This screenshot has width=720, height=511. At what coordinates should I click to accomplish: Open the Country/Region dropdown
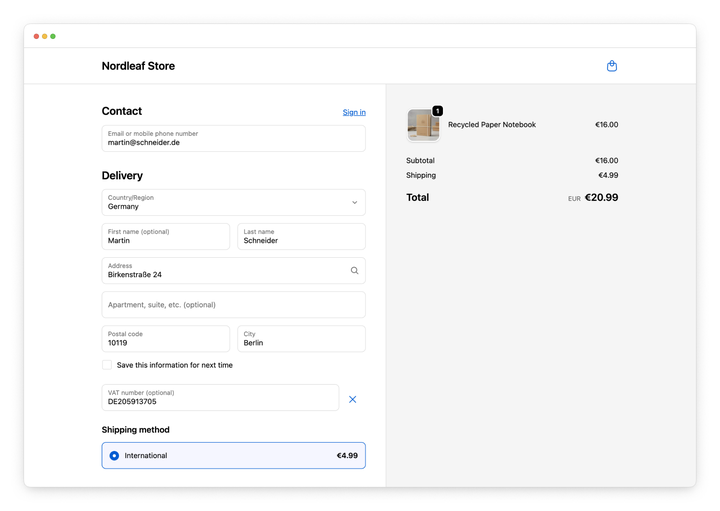click(234, 202)
